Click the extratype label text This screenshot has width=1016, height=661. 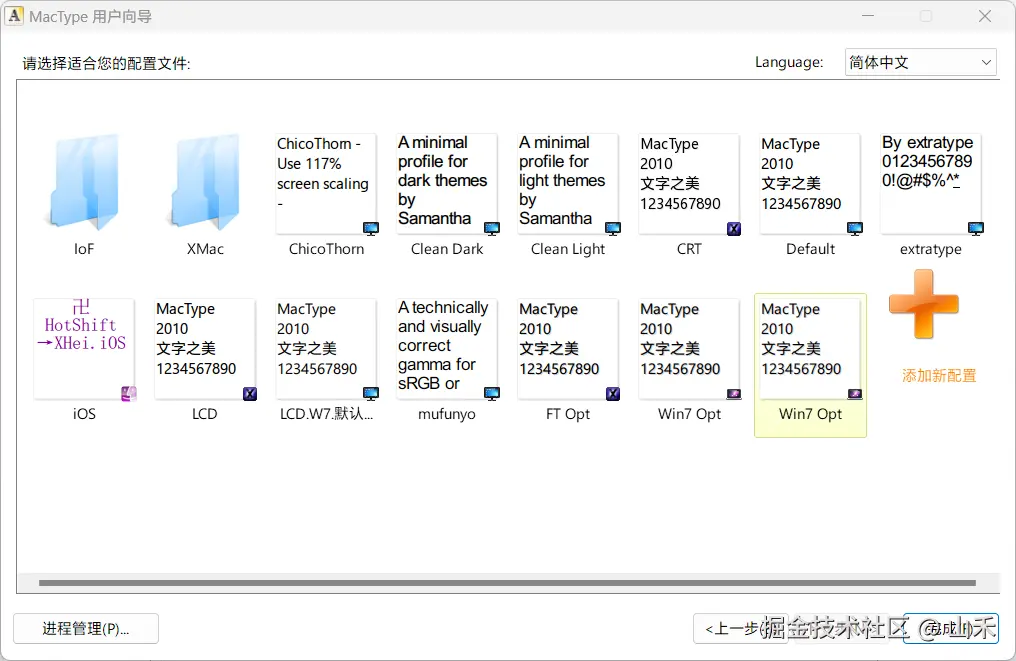[x=931, y=249]
